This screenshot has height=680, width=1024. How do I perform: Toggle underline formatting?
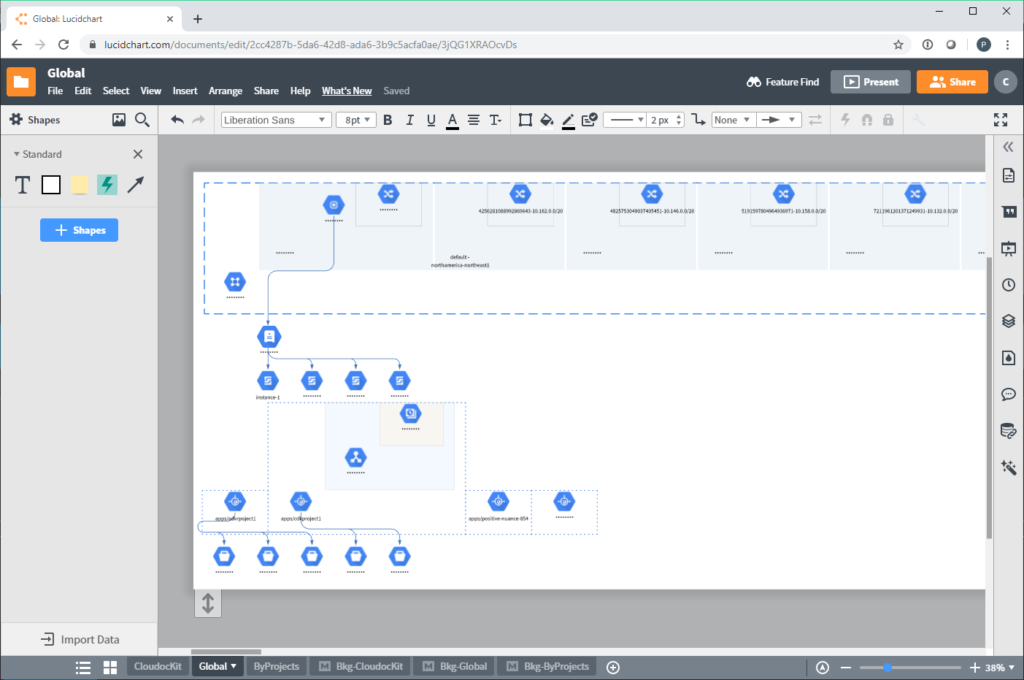point(431,120)
